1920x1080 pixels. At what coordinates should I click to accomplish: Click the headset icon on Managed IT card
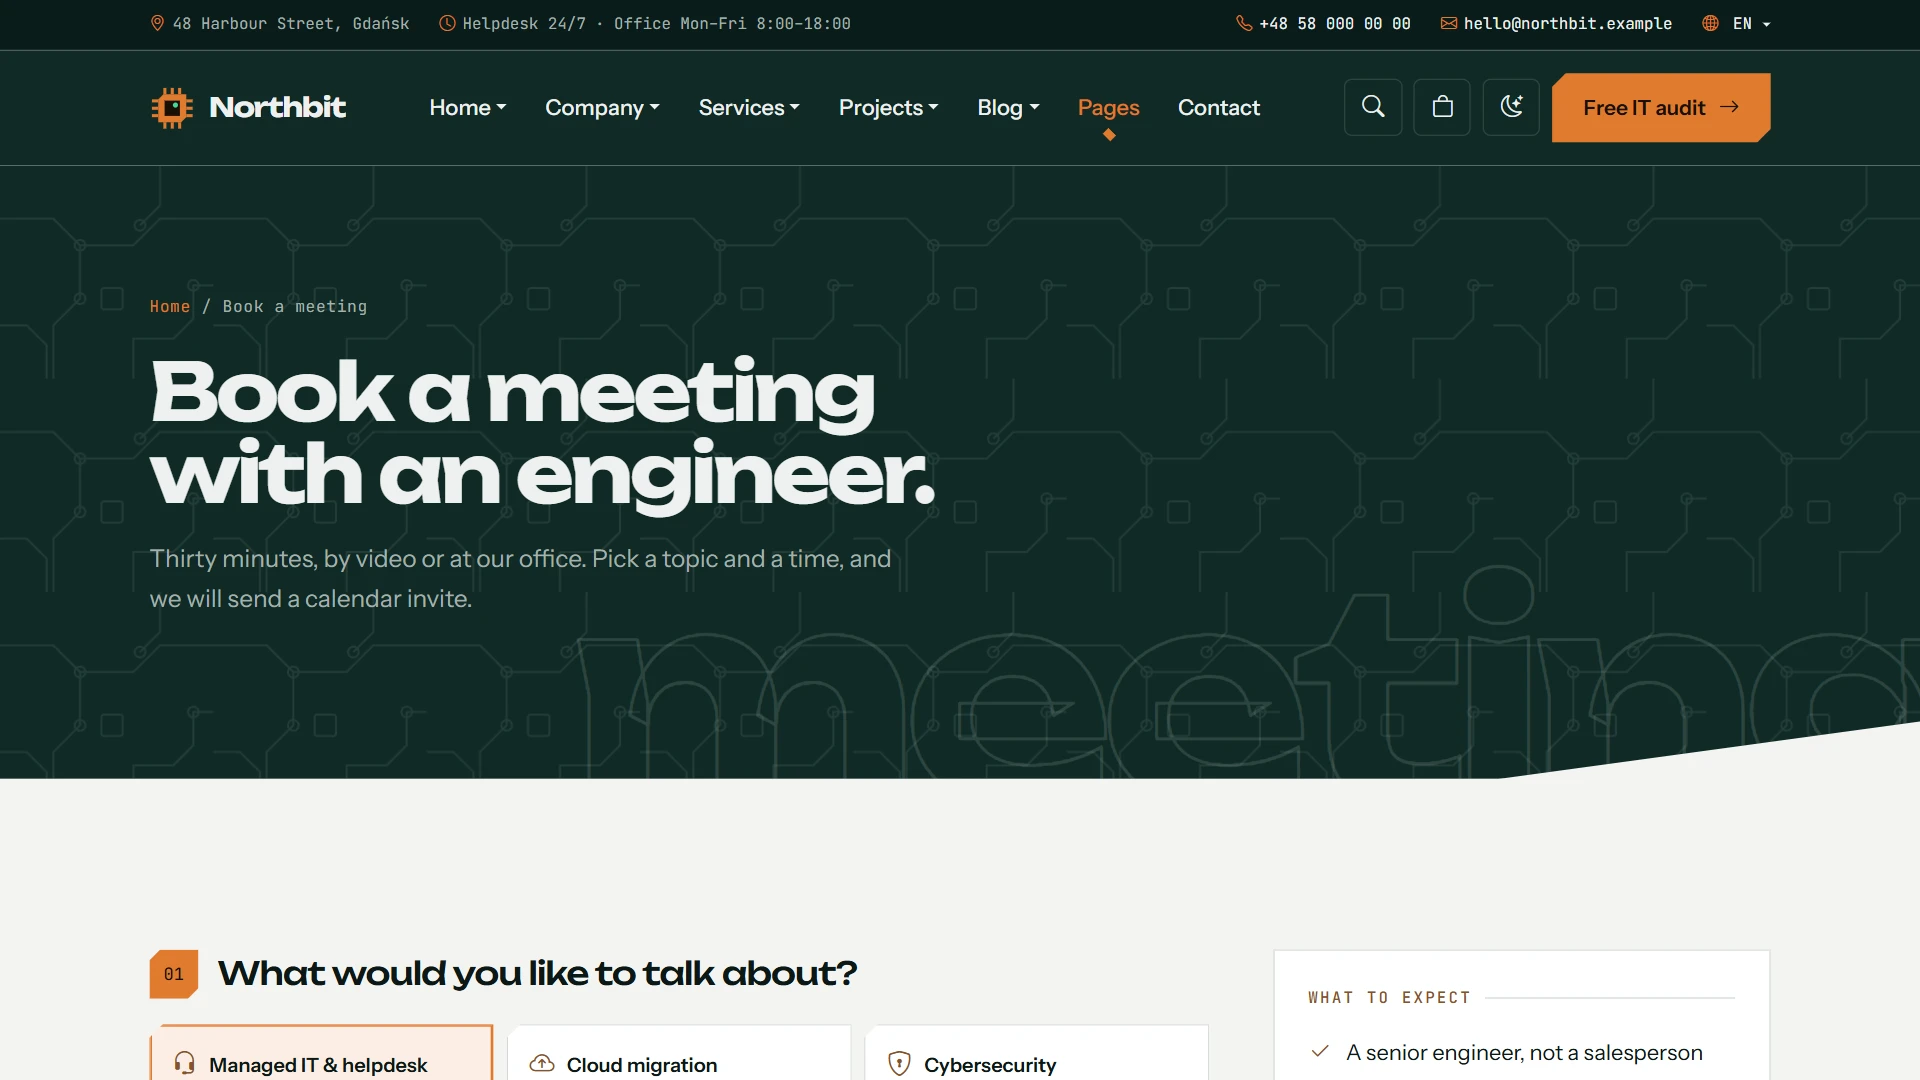pos(184,1063)
